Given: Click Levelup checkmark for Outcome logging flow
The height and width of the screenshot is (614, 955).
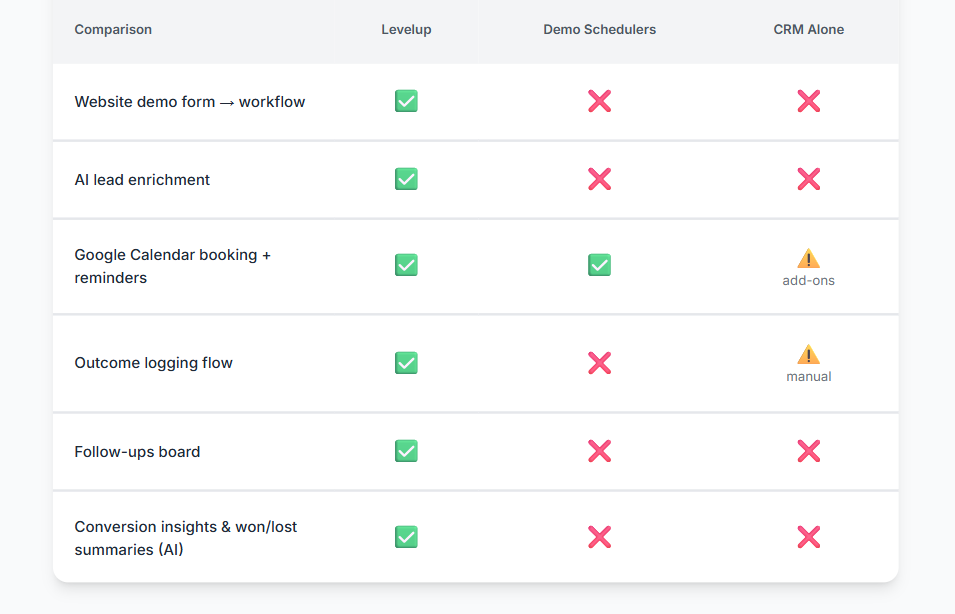Looking at the screenshot, I should pos(406,363).
